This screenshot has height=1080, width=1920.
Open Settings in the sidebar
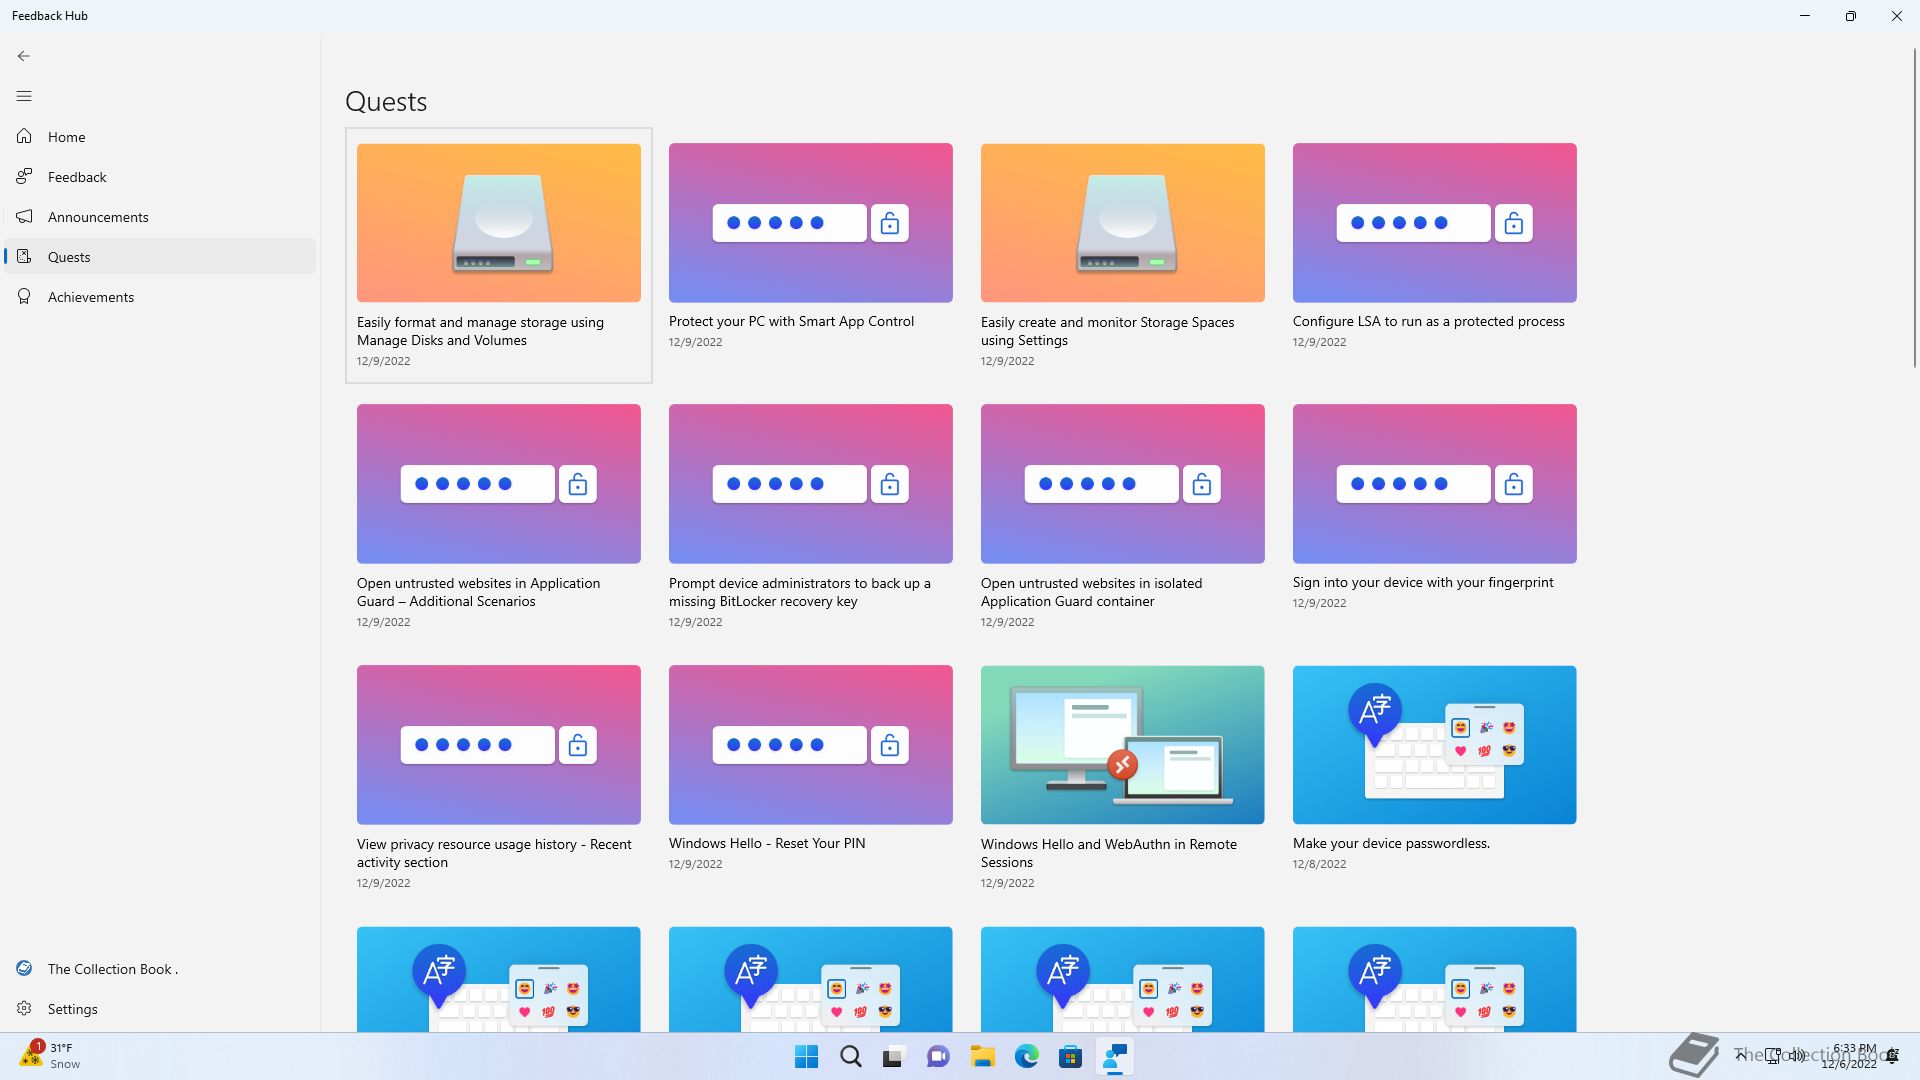[x=160, y=1008]
